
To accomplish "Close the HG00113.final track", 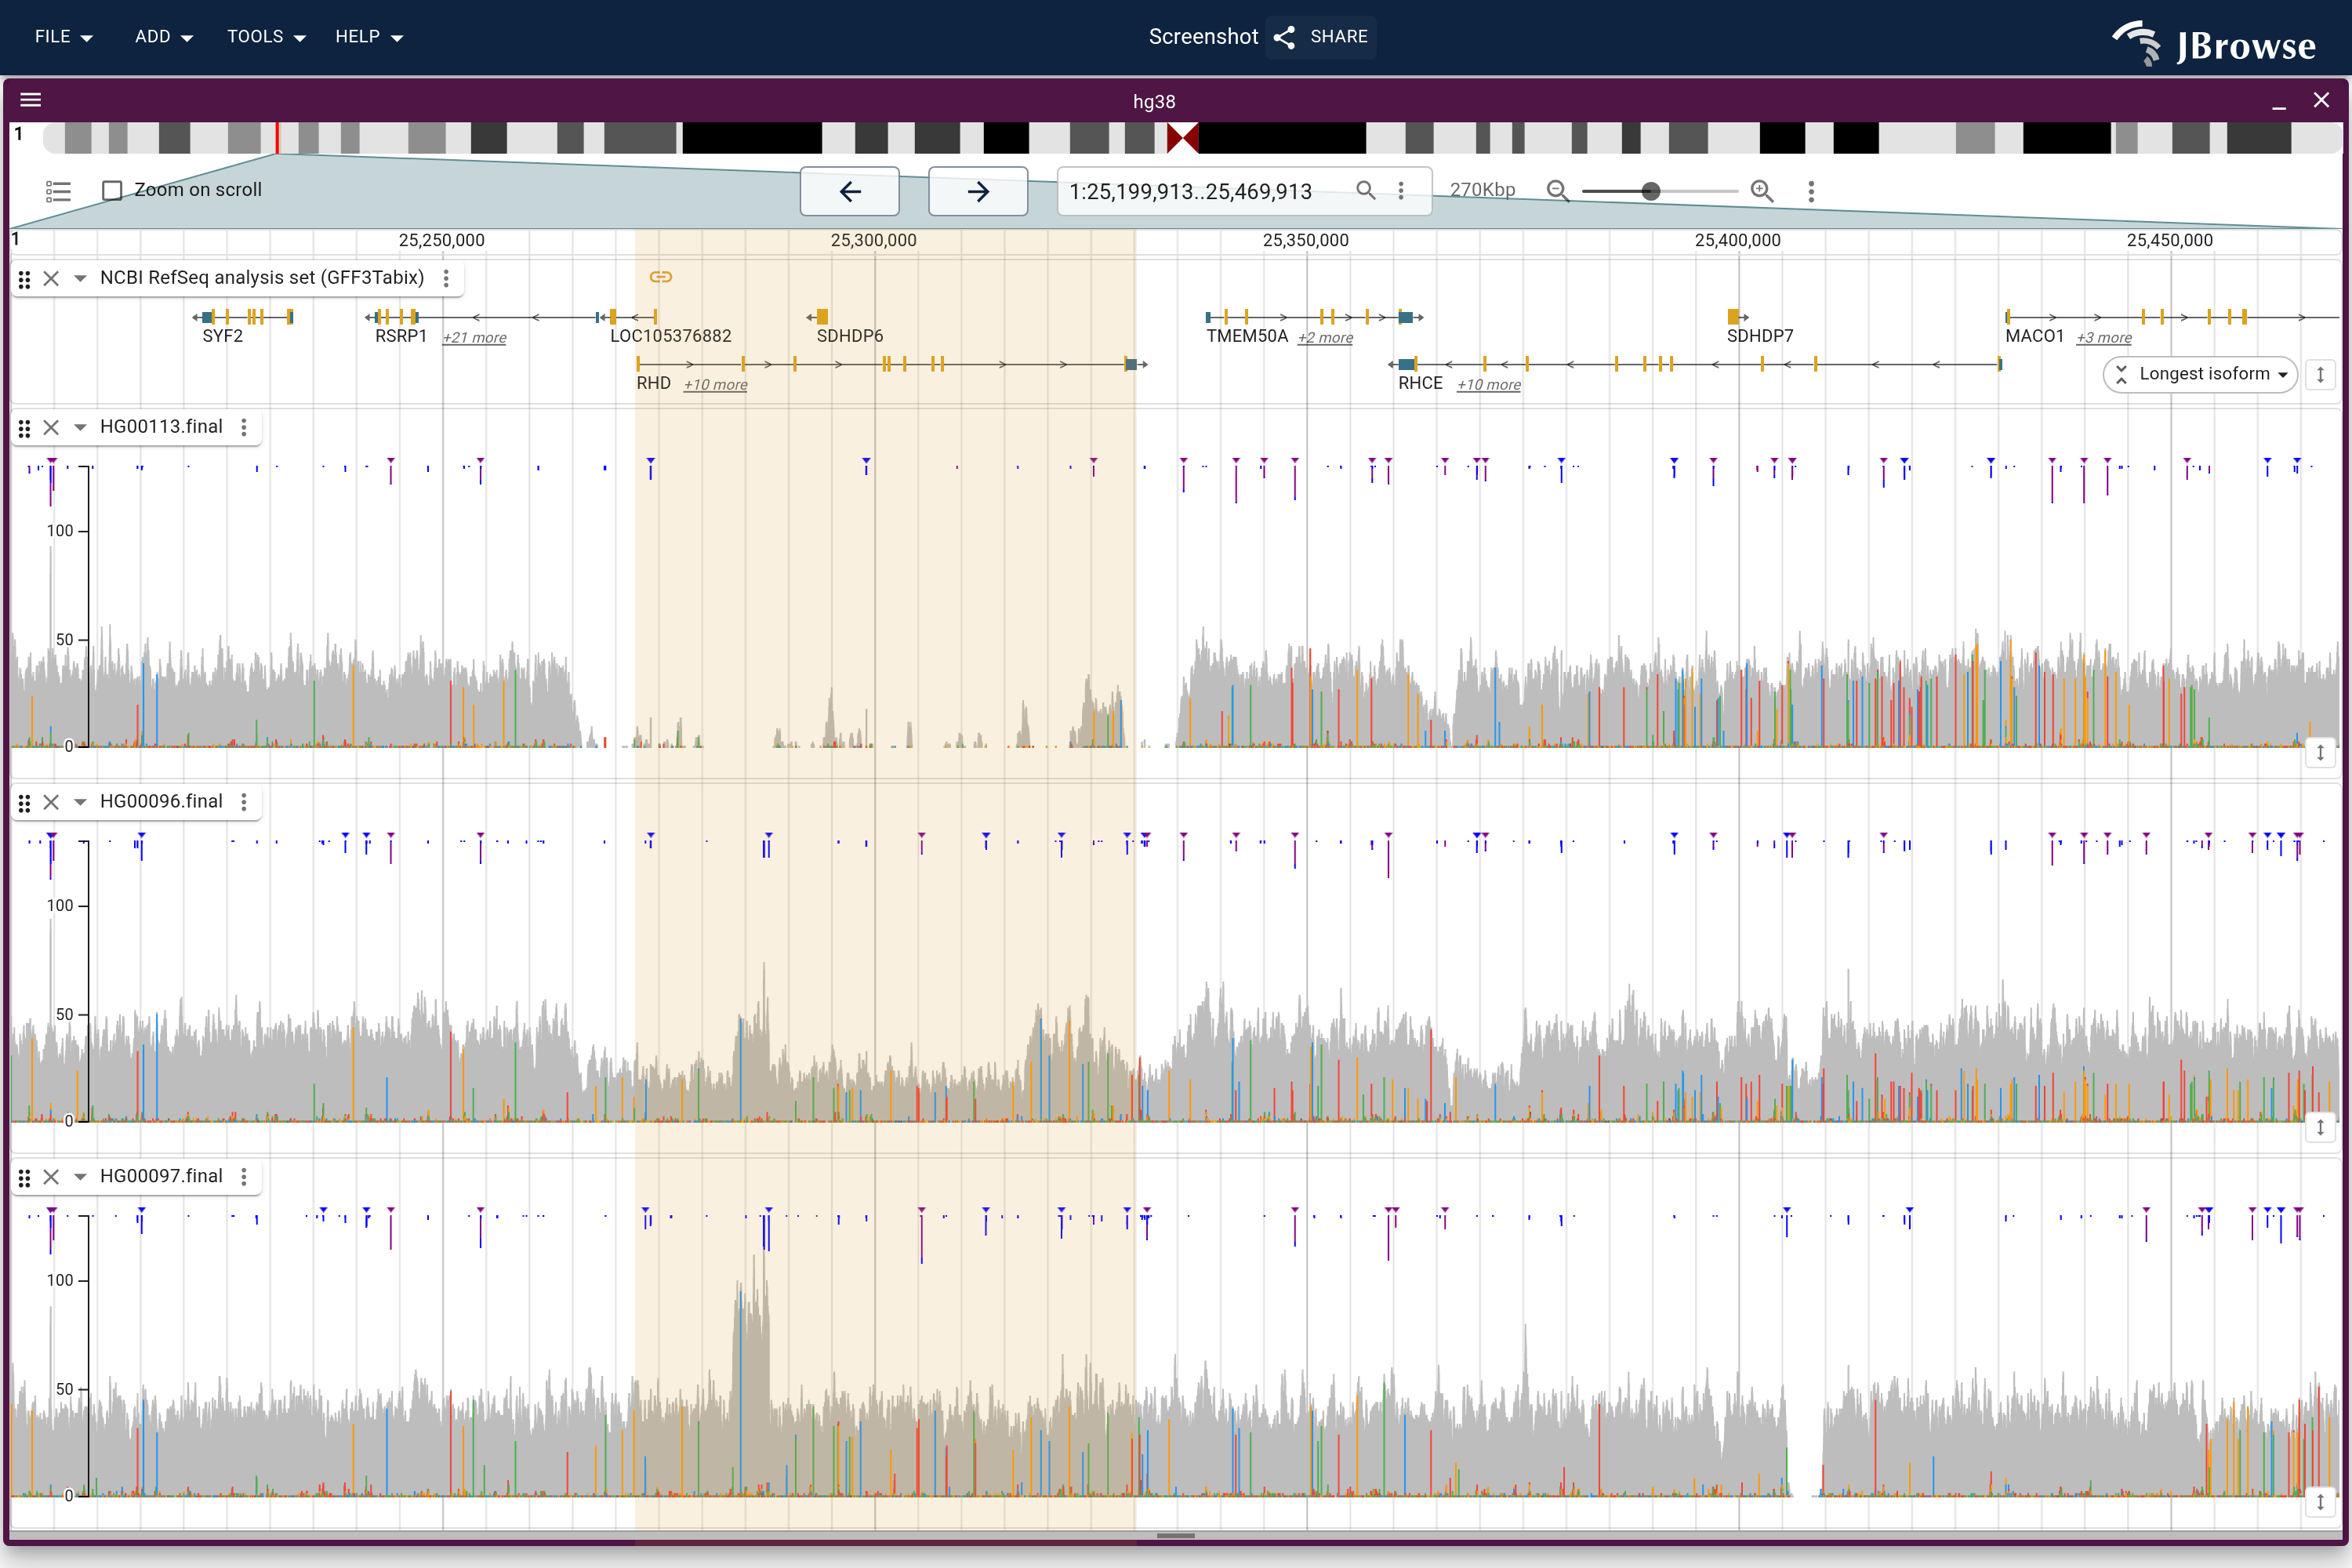I will pos(52,428).
